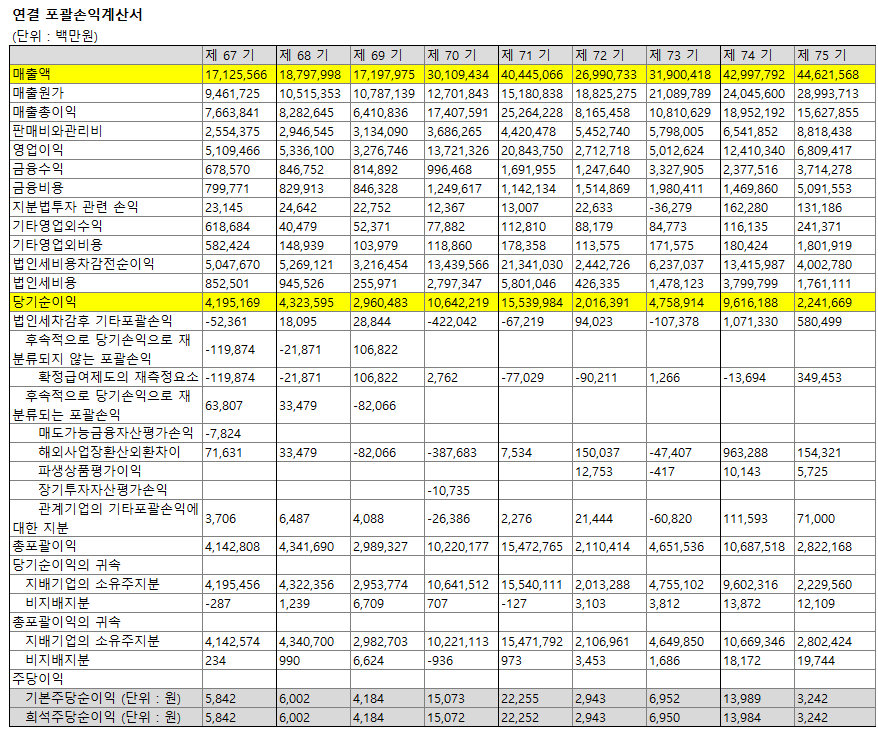Select column header 제 71 기
Image resolution: width=878 pixels, height=729 pixels.
click(x=525, y=55)
